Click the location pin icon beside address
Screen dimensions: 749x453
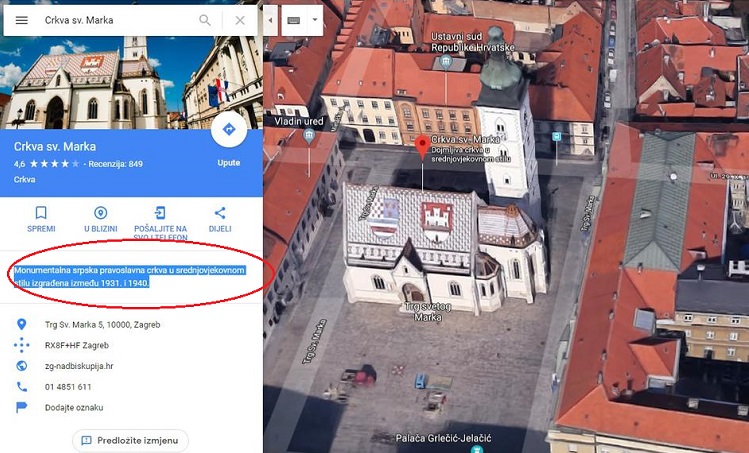21,324
